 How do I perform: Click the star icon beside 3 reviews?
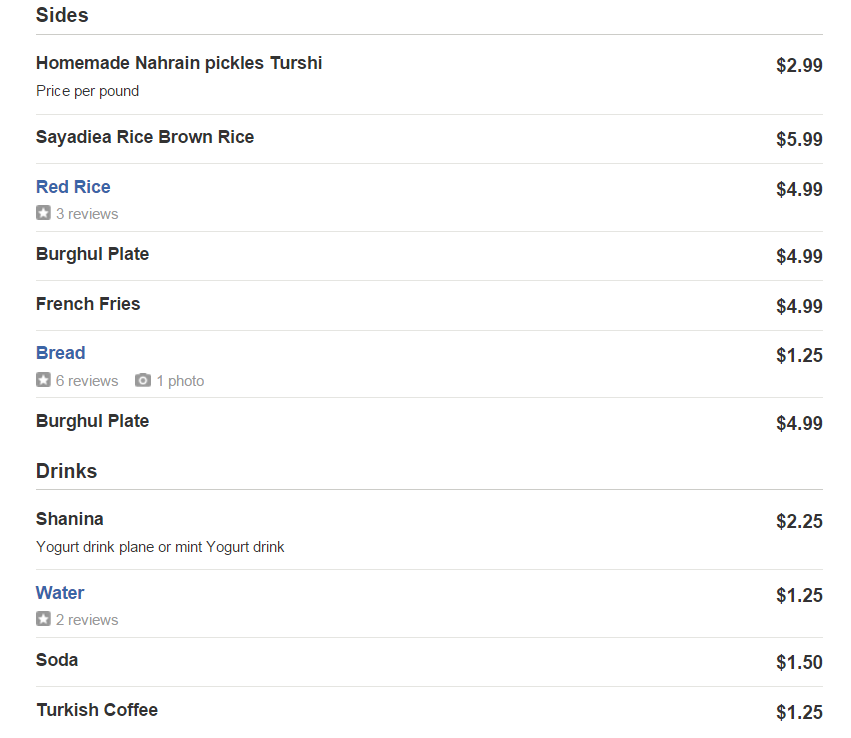tap(43, 213)
